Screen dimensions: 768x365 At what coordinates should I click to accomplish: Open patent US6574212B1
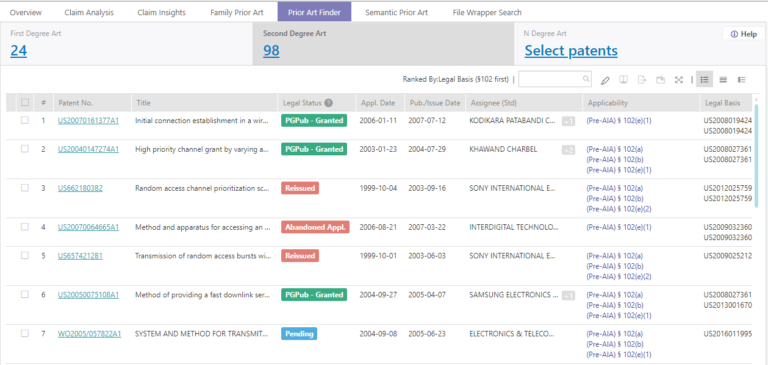click(x=80, y=256)
